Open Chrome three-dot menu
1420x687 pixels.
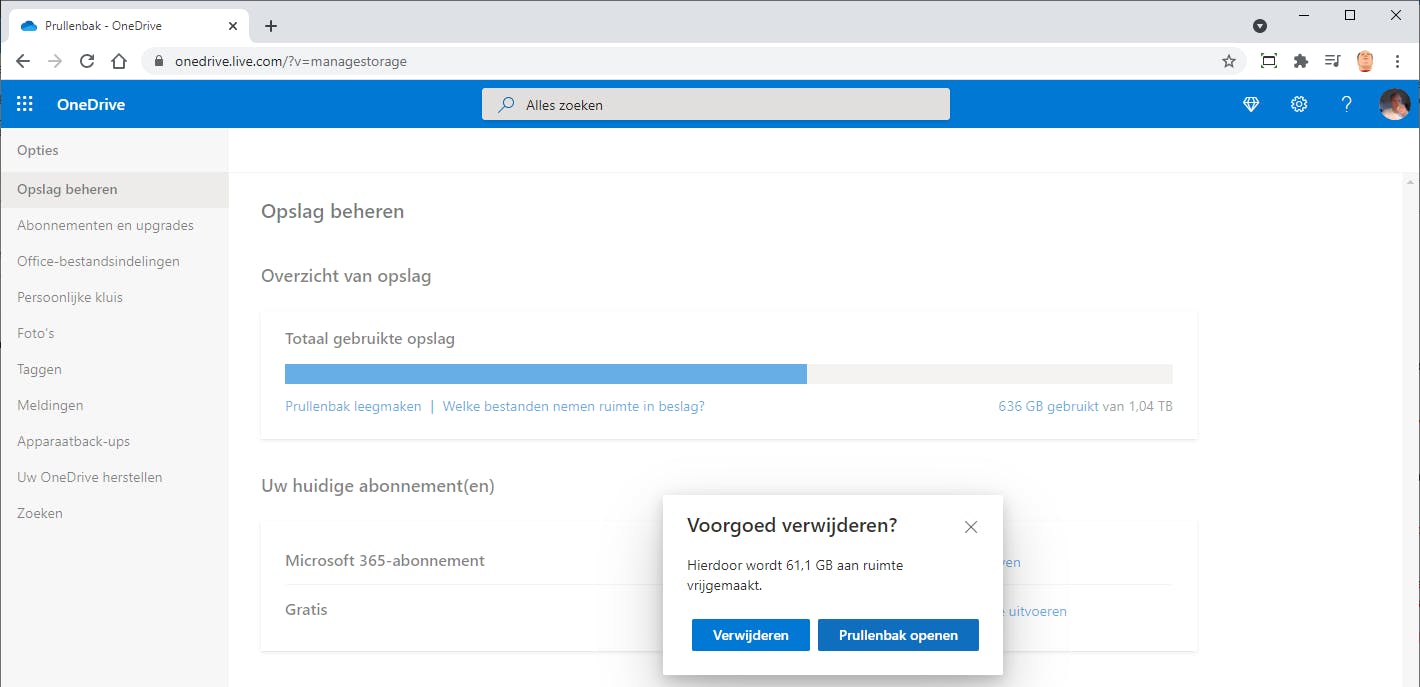tap(1397, 61)
